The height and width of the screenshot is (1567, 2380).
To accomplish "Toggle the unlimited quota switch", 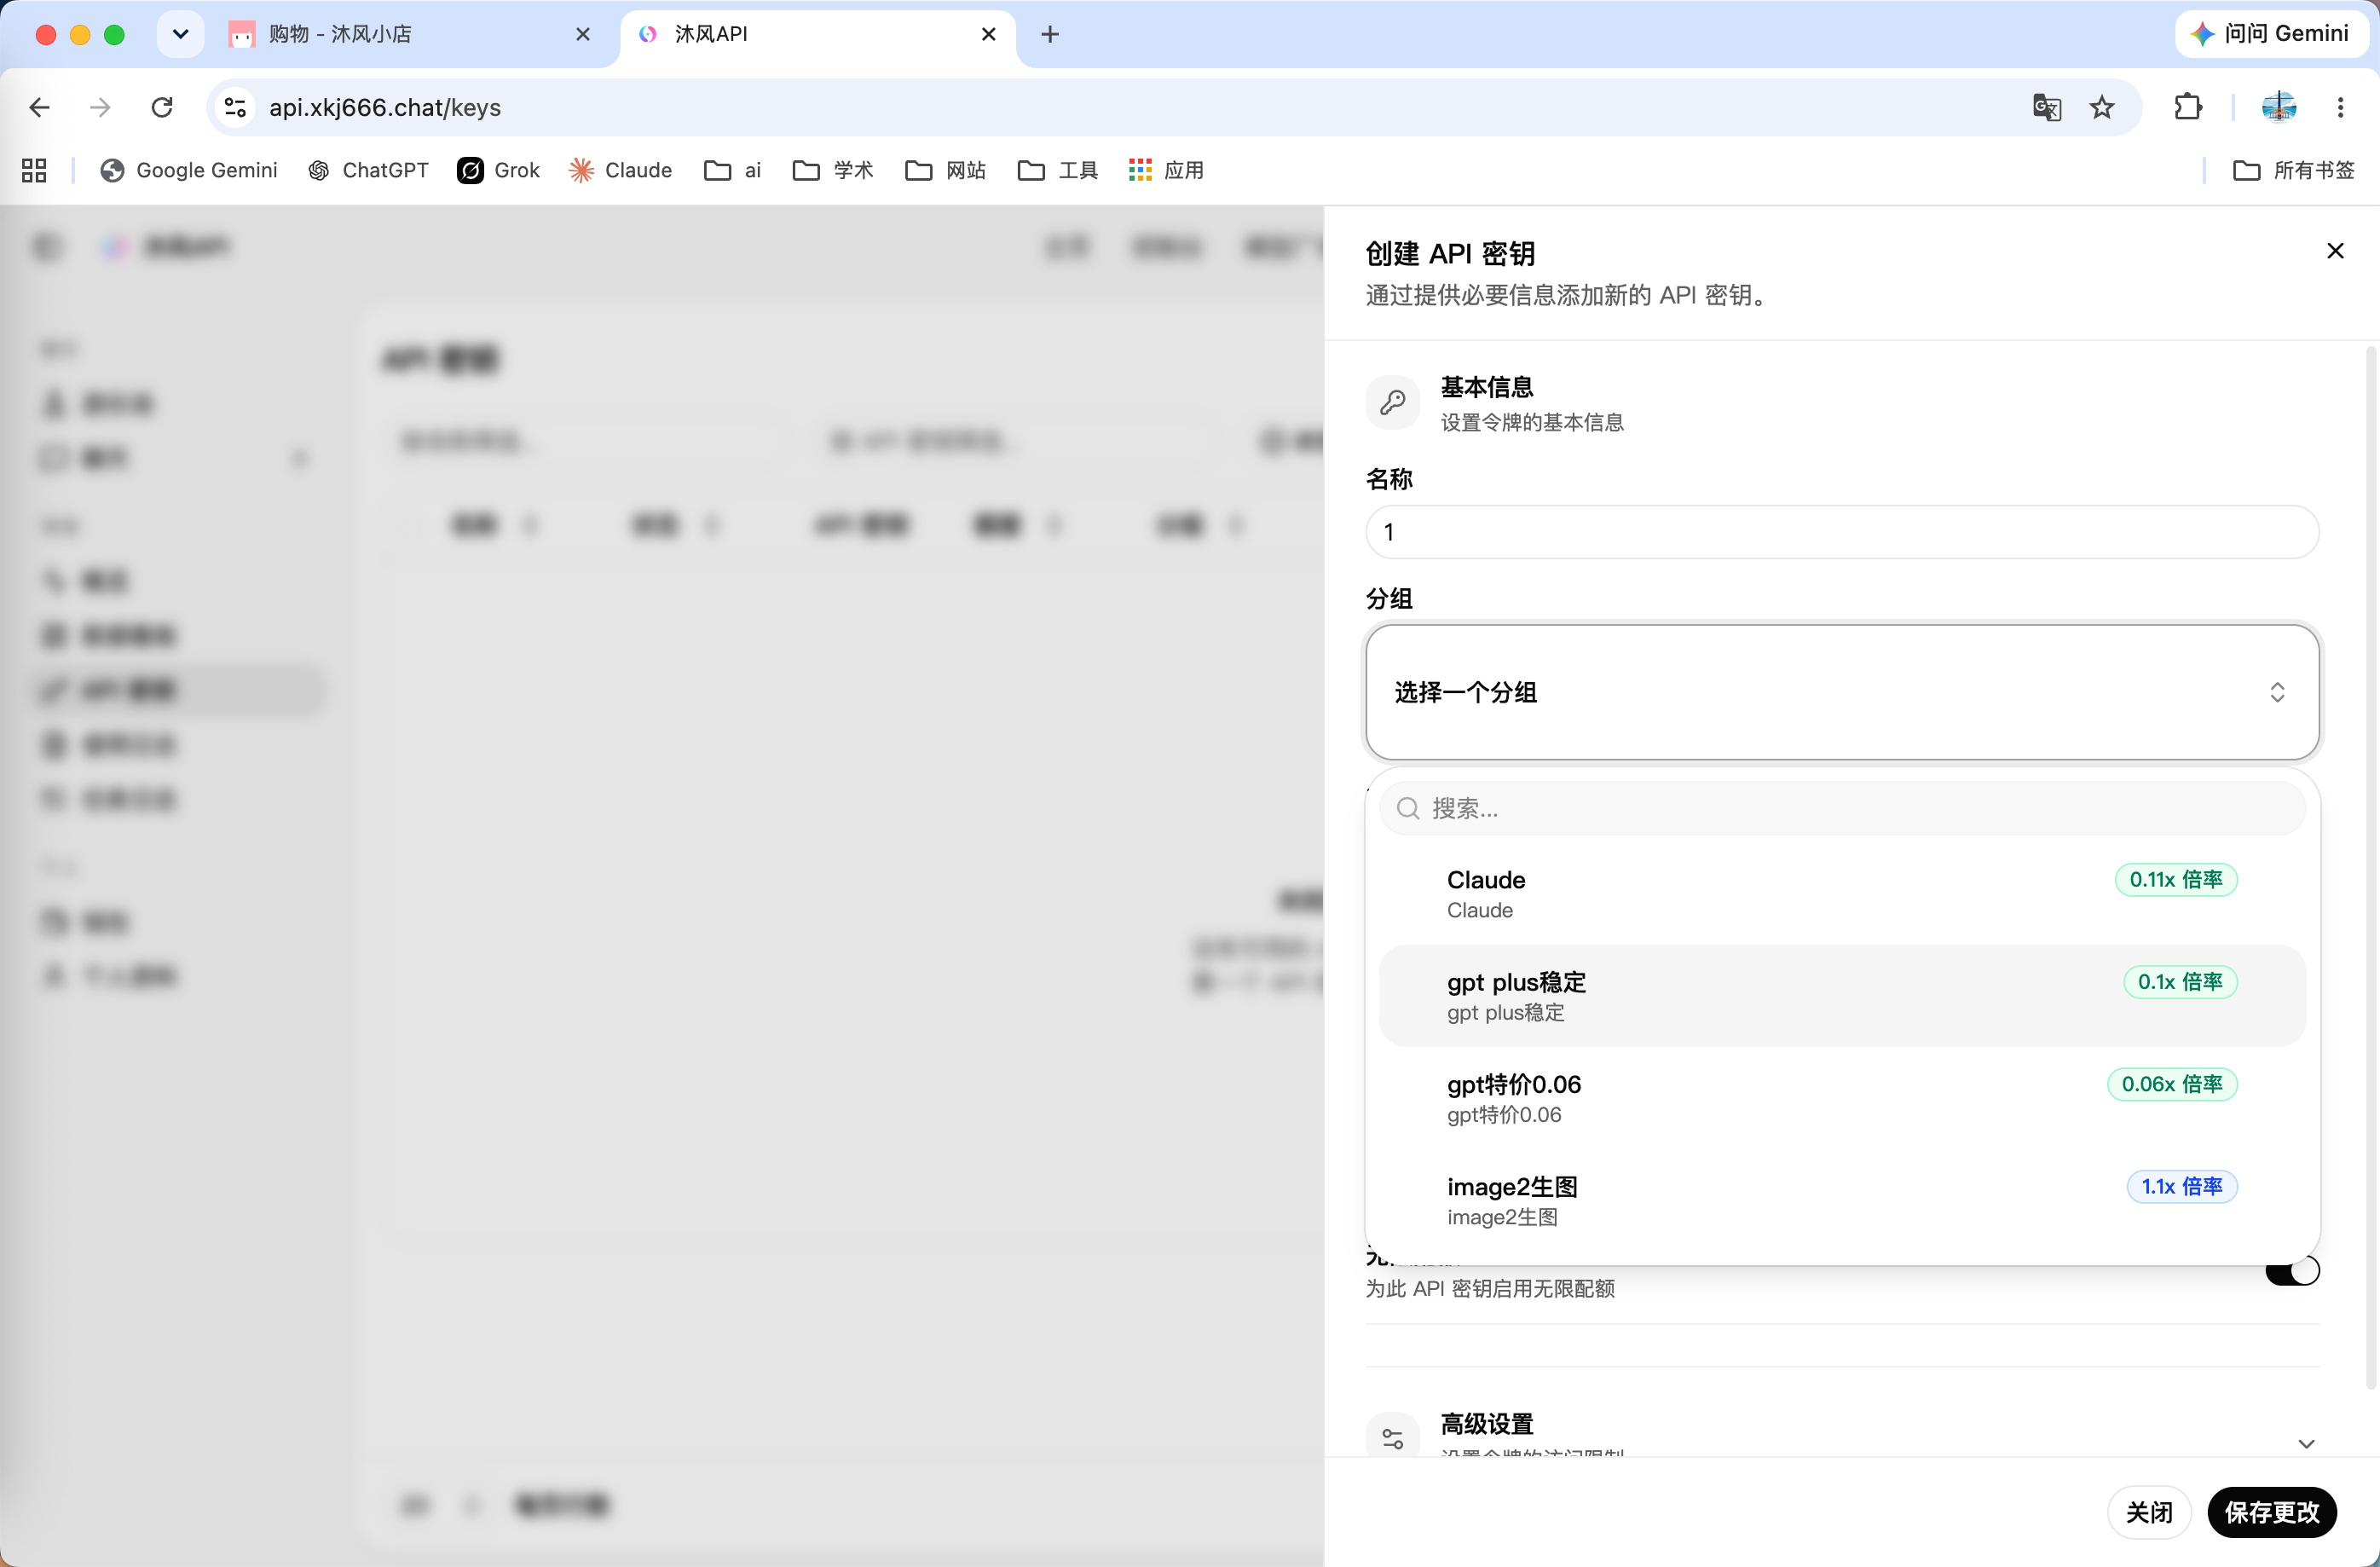I will point(2292,1271).
